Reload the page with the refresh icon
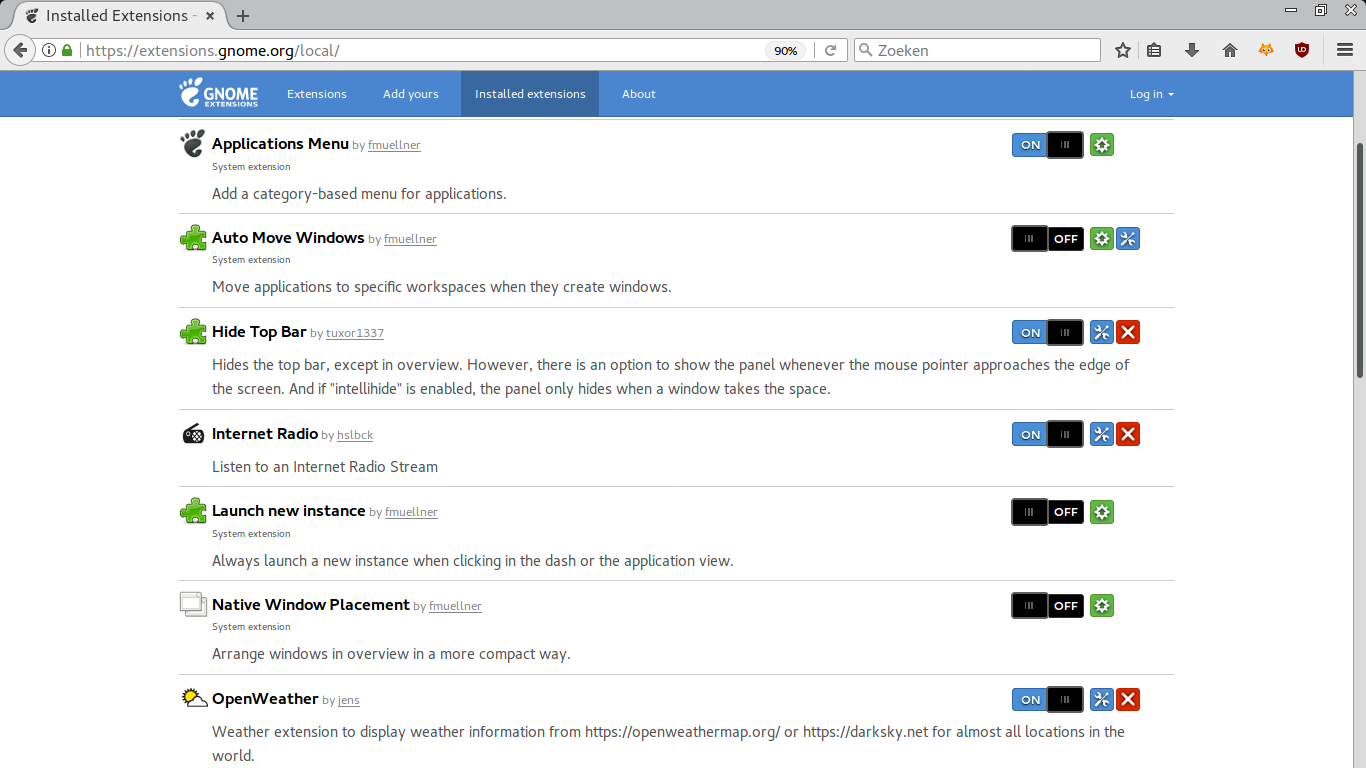The height and width of the screenshot is (768, 1366). tap(830, 50)
